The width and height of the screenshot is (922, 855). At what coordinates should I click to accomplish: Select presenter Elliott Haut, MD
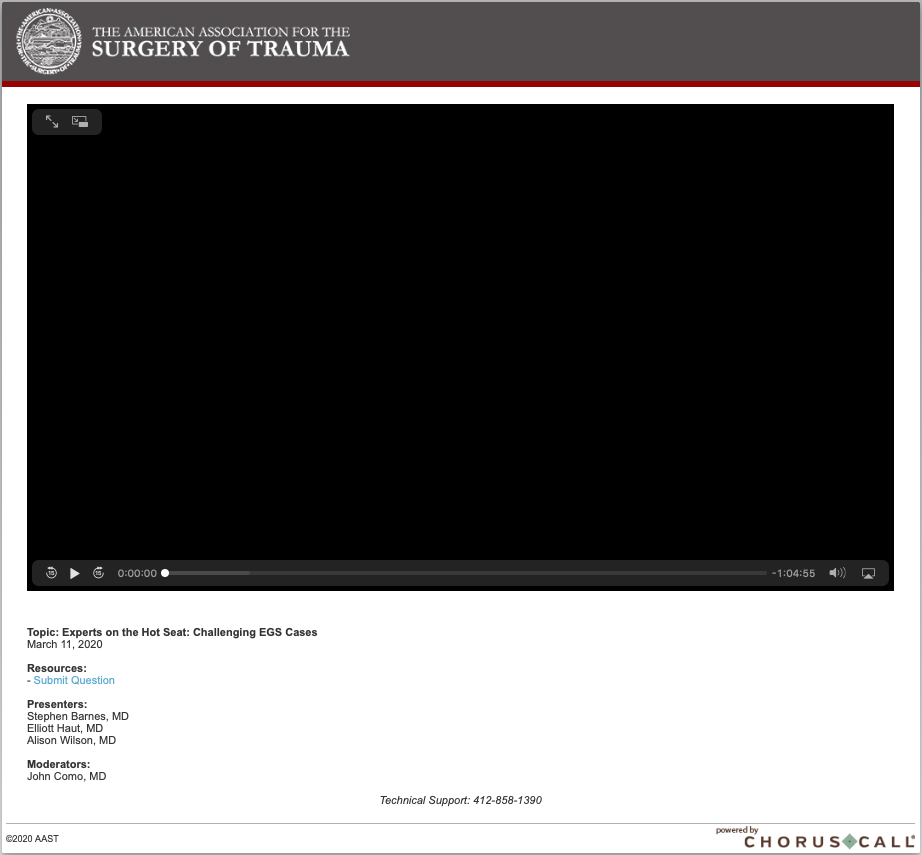tap(65, 729)
